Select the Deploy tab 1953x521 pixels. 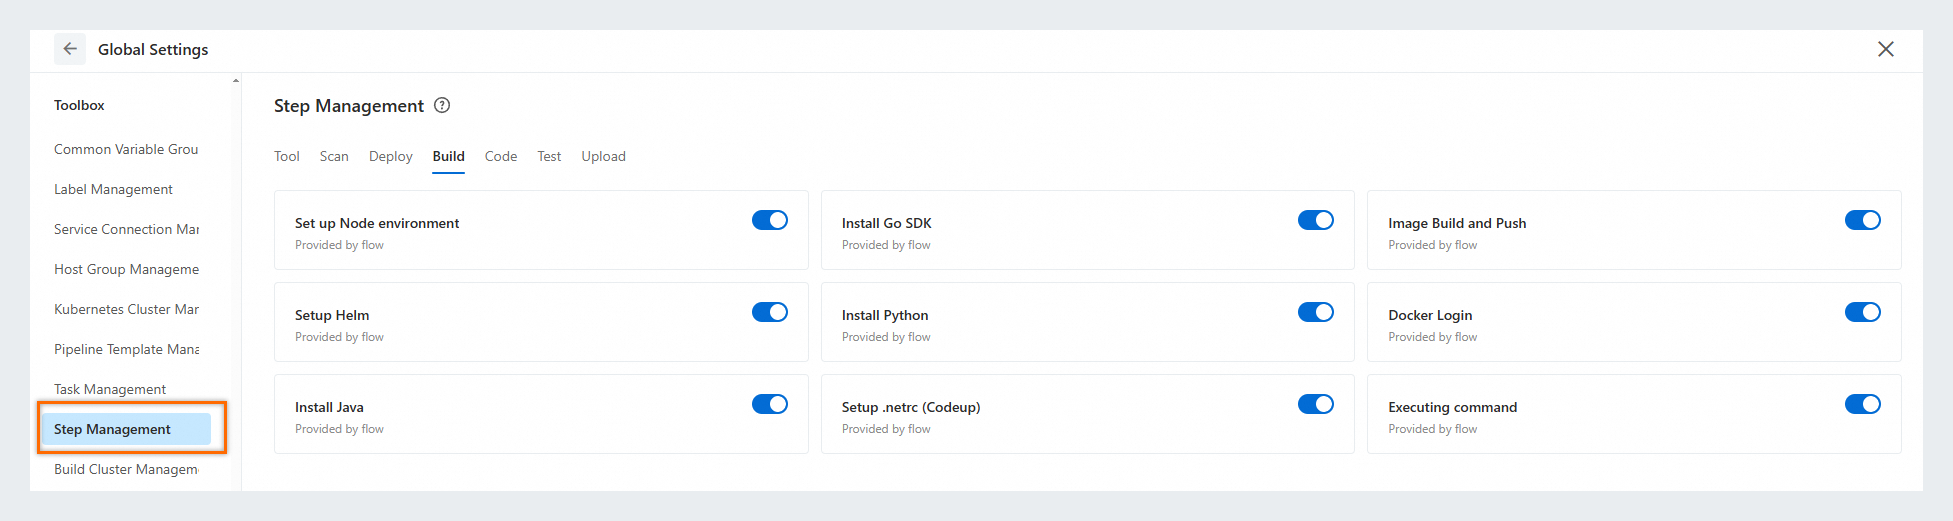390,156
